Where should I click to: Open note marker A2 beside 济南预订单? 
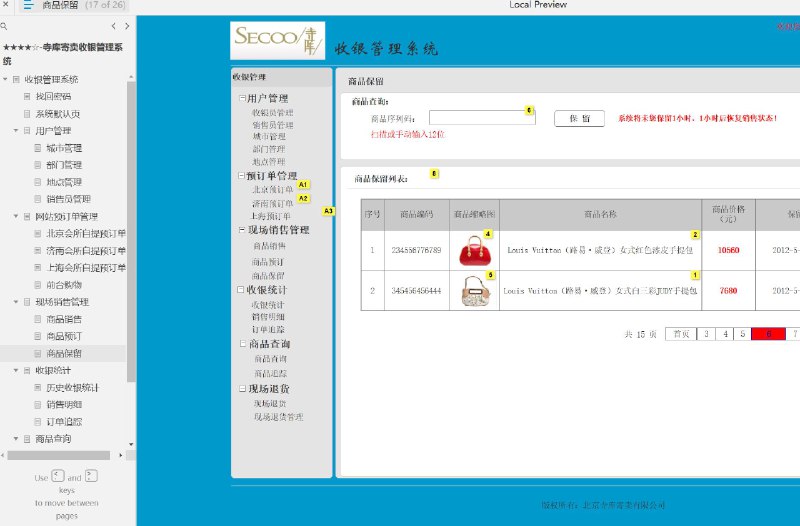(303, 198)
